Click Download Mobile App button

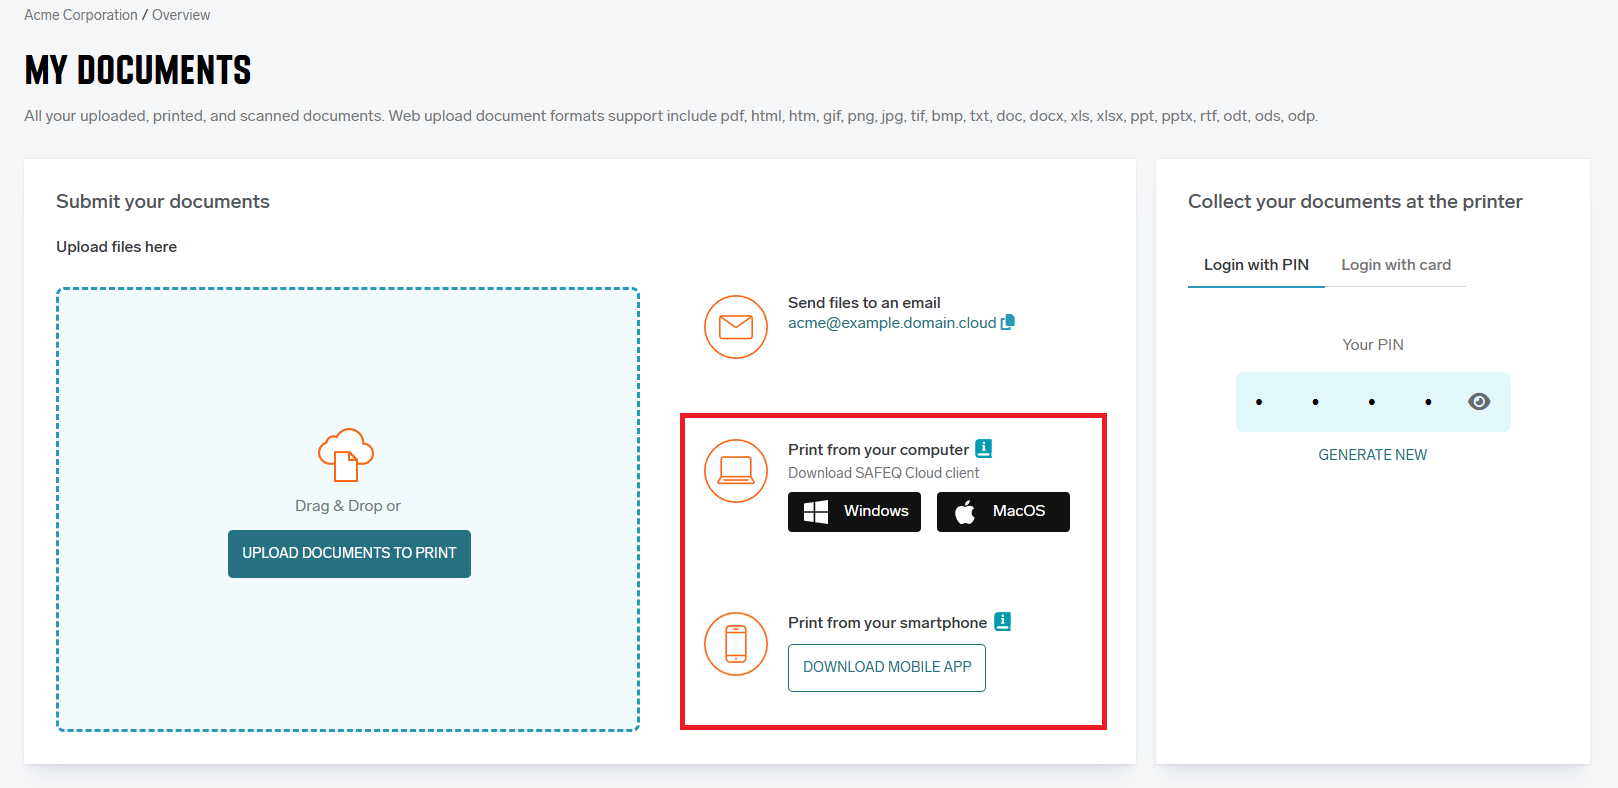[886, 667]
